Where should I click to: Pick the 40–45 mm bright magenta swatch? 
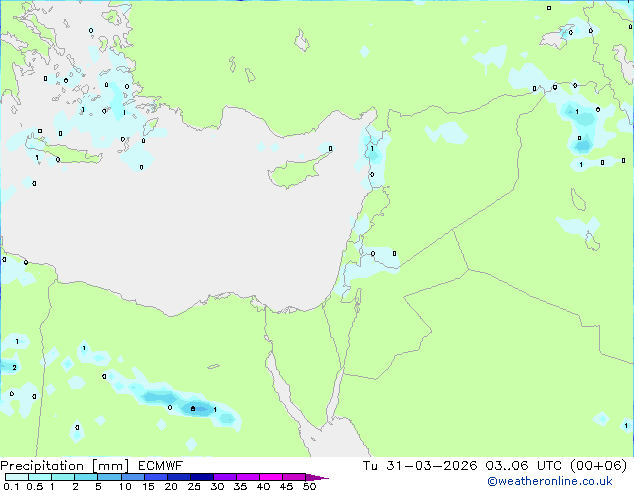pyautogui.click(x=271, y=477)
